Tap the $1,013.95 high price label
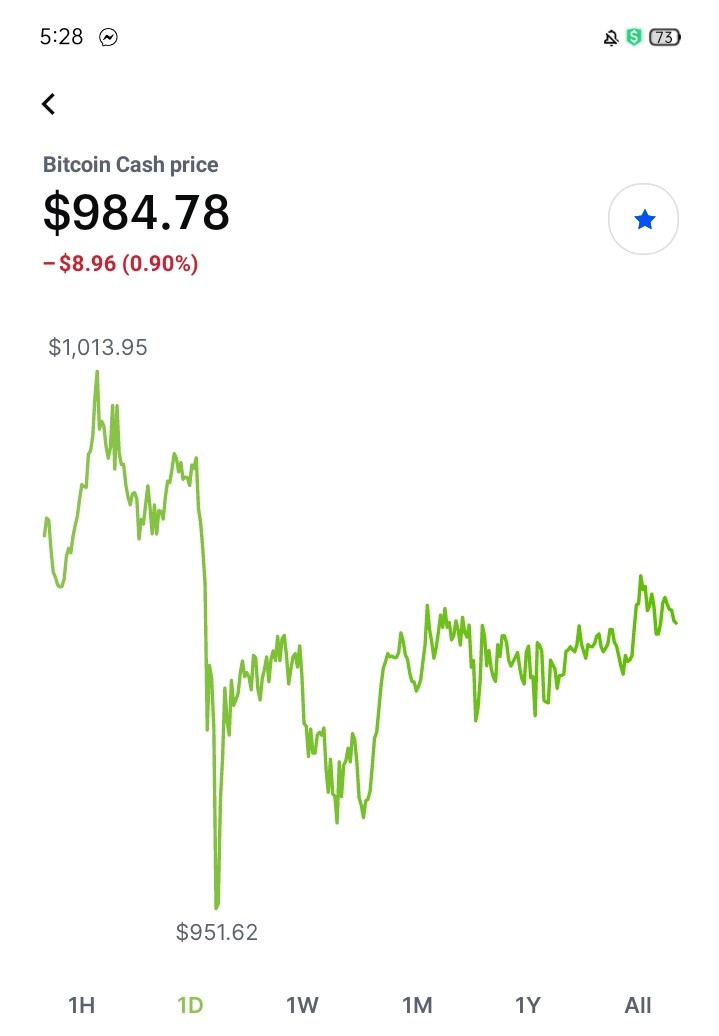This screenshot has width=719, height=1036. coord(98,347)
